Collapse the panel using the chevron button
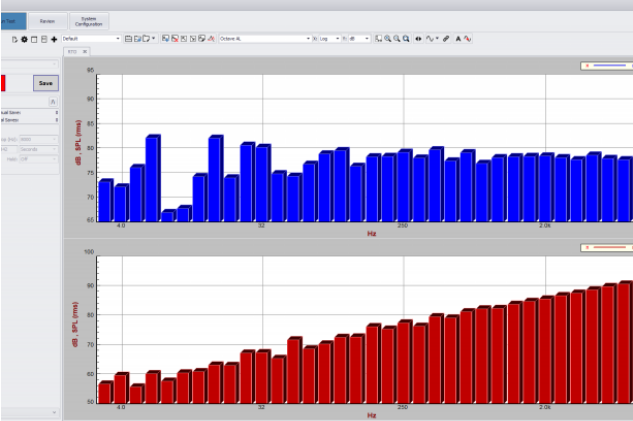The height and width of the screenshot is (421, 633). (x=52, y=101)
